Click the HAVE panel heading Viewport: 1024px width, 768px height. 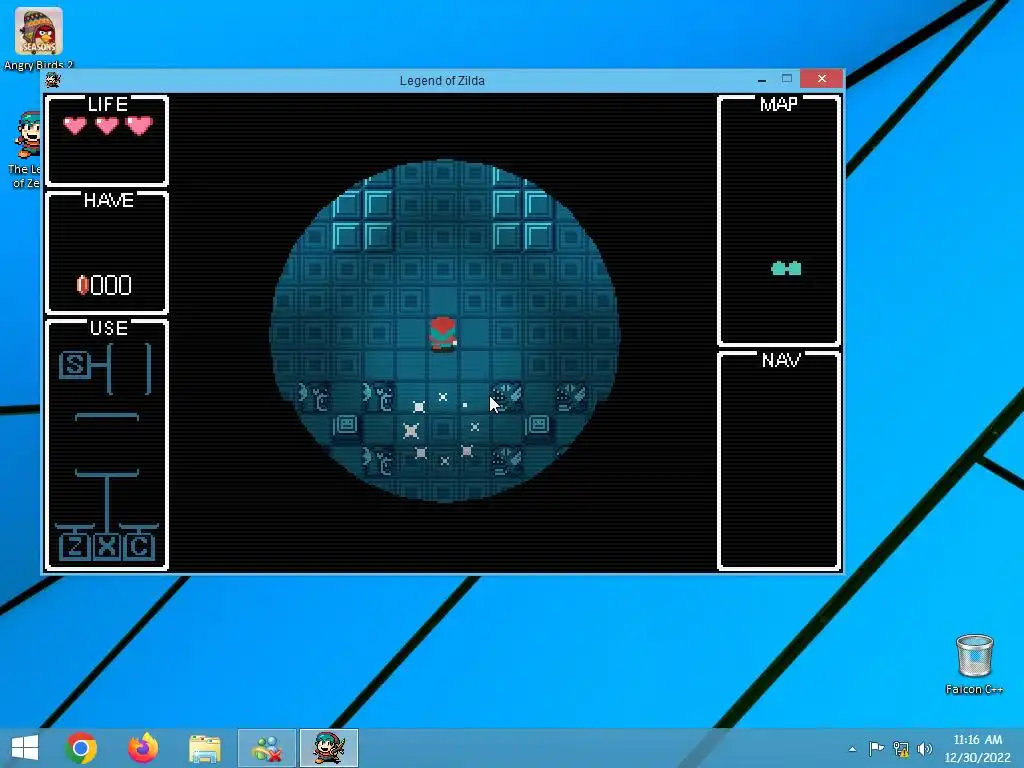pos(108,200)
